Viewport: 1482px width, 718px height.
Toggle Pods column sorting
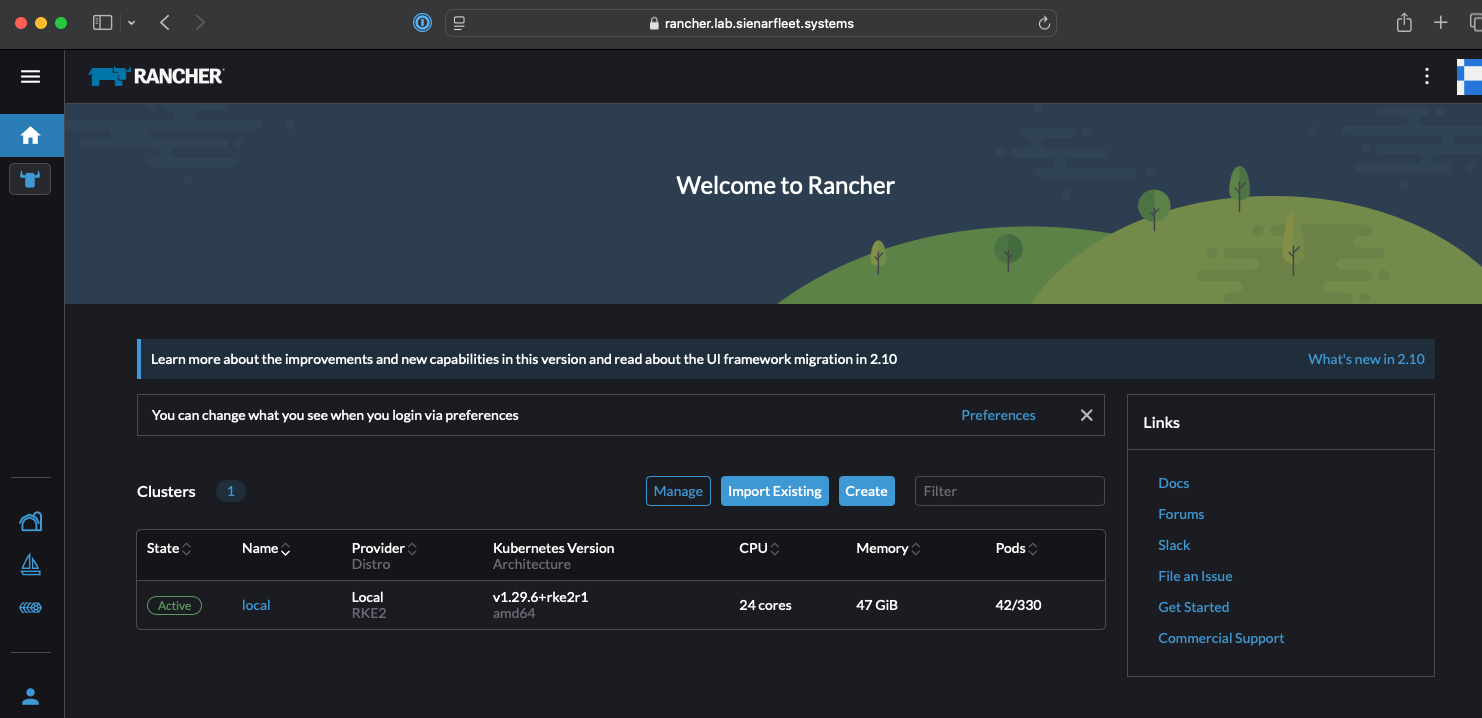pos(1014,548)
